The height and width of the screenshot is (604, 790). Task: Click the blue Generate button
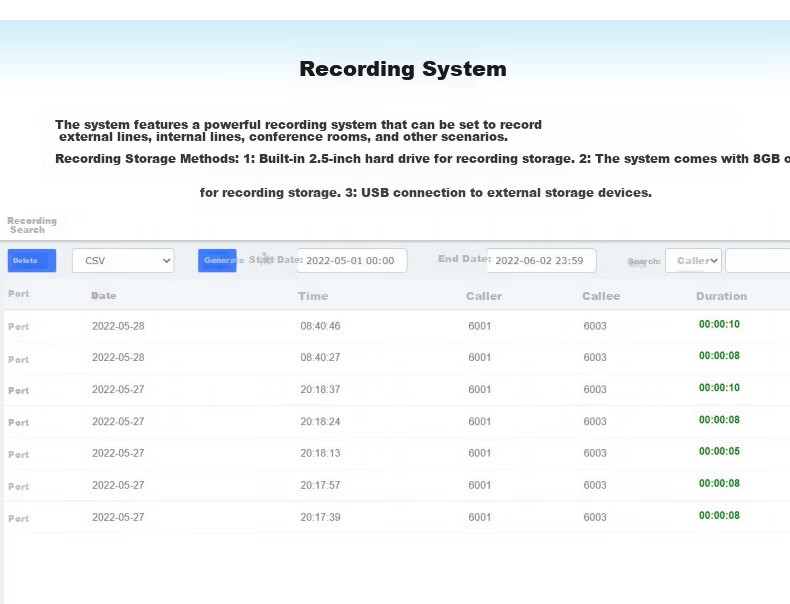click(x=217, y=260)
